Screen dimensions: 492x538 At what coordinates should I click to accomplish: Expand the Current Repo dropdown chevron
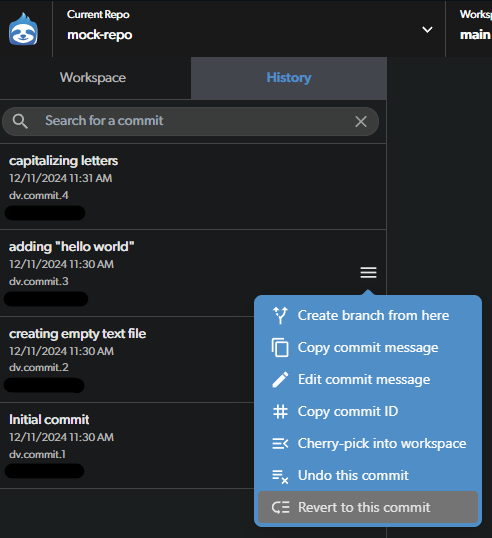tap(427, 30)
